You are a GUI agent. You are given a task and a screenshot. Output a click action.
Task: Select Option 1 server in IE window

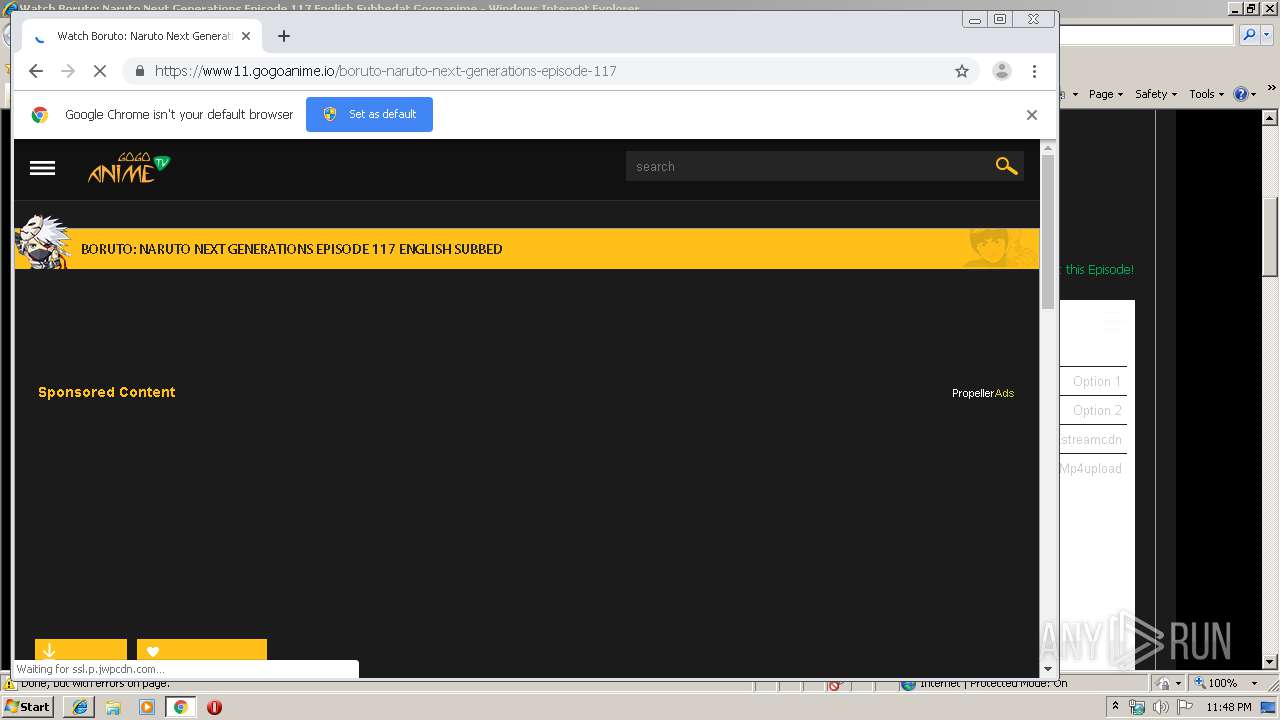(1096, 381)
